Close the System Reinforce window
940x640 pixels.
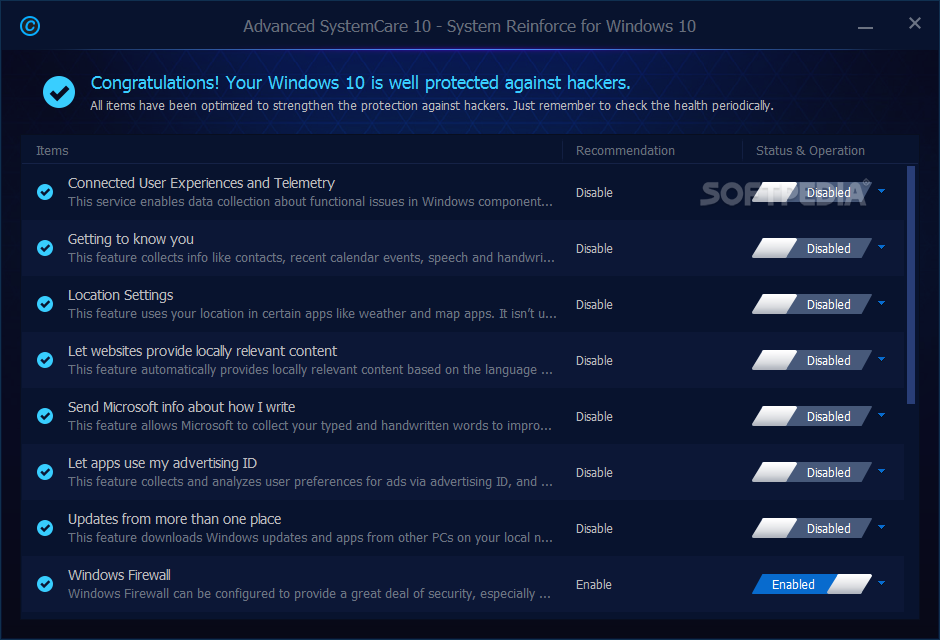pos(914,23)
